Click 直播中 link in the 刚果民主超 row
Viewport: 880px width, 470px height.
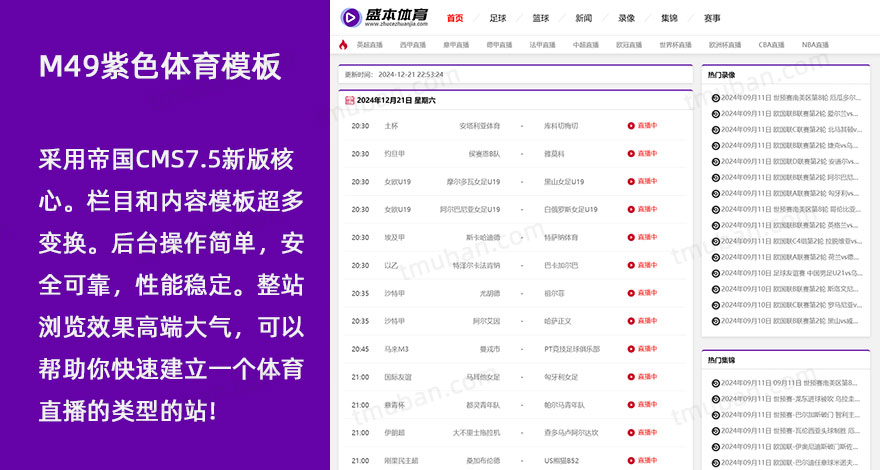[647, 460]
